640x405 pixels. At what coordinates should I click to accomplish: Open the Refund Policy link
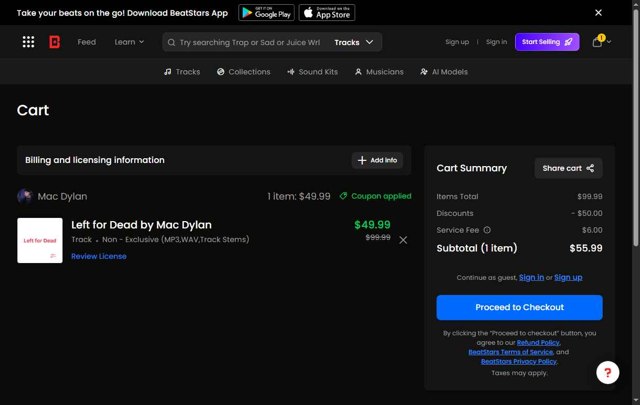538,343
